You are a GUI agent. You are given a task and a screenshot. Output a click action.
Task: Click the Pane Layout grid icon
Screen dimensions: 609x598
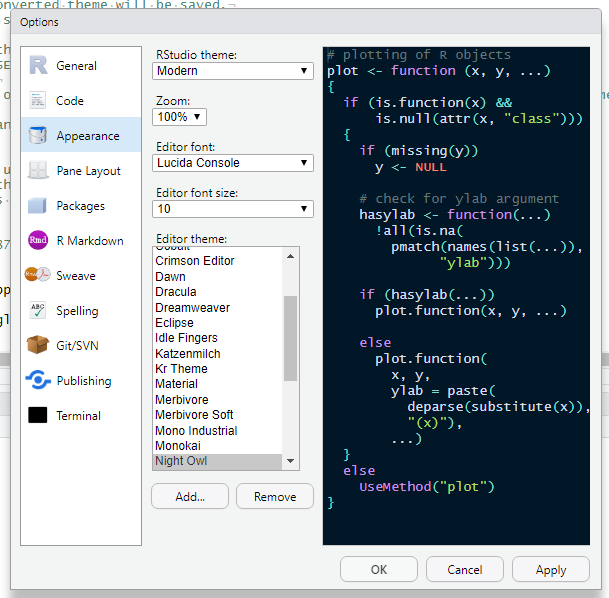[x=38, y=171]
